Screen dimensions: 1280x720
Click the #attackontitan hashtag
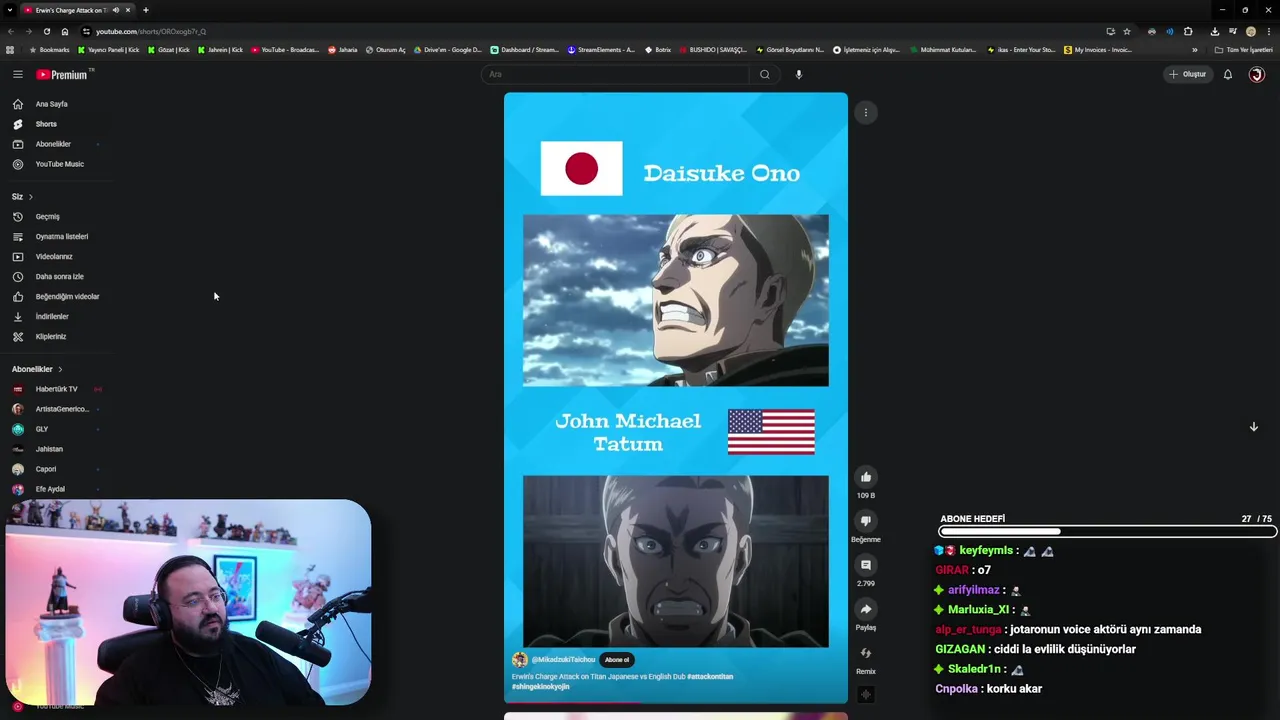coord(710,676)
